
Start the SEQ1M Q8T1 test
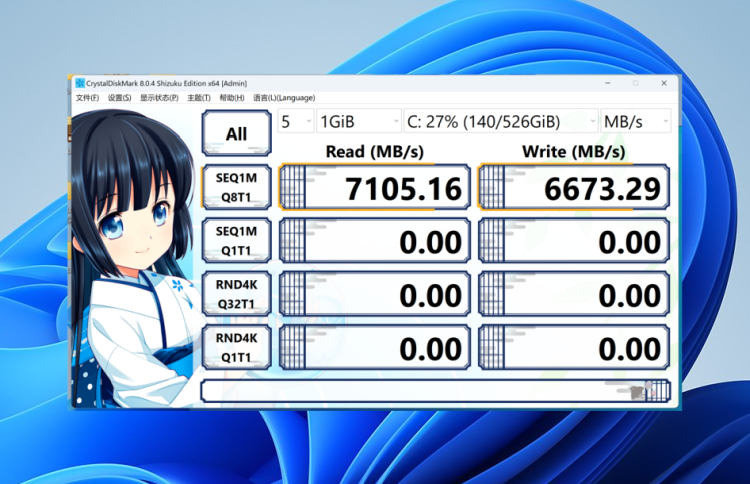237,187
